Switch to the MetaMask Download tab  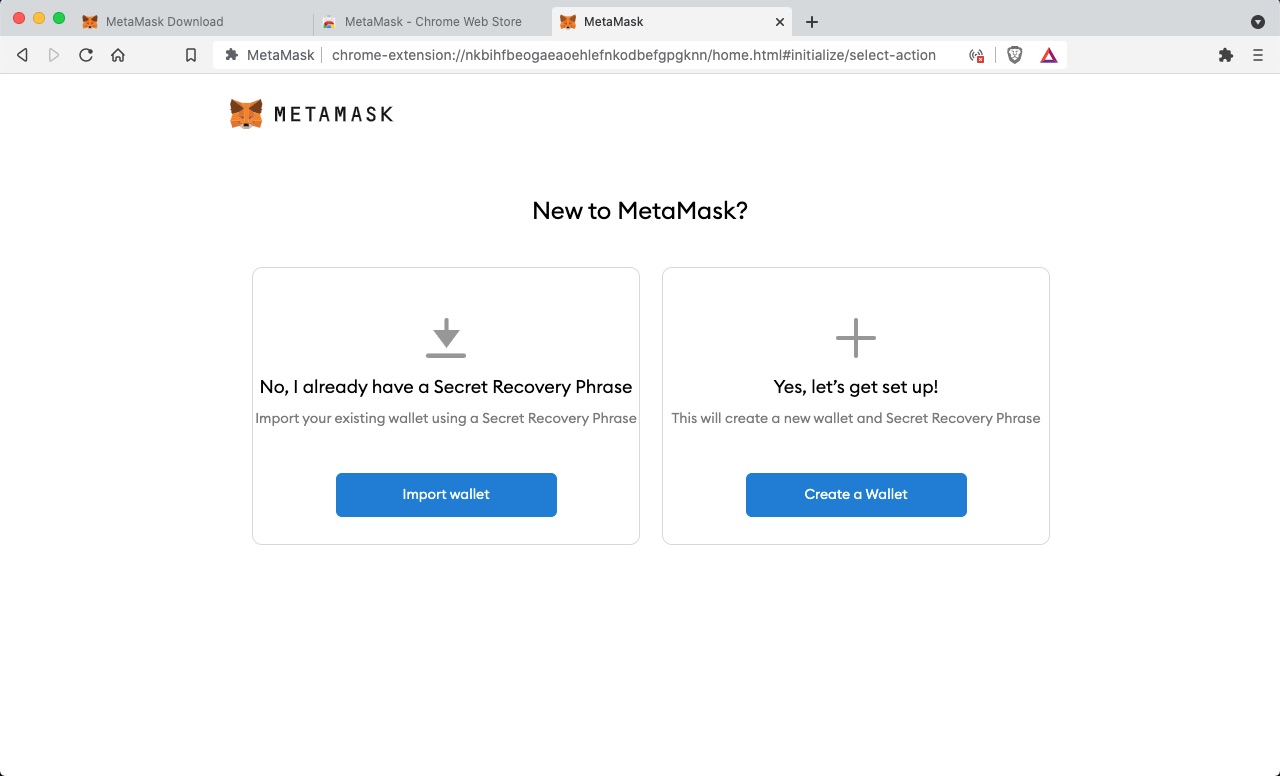165,21
